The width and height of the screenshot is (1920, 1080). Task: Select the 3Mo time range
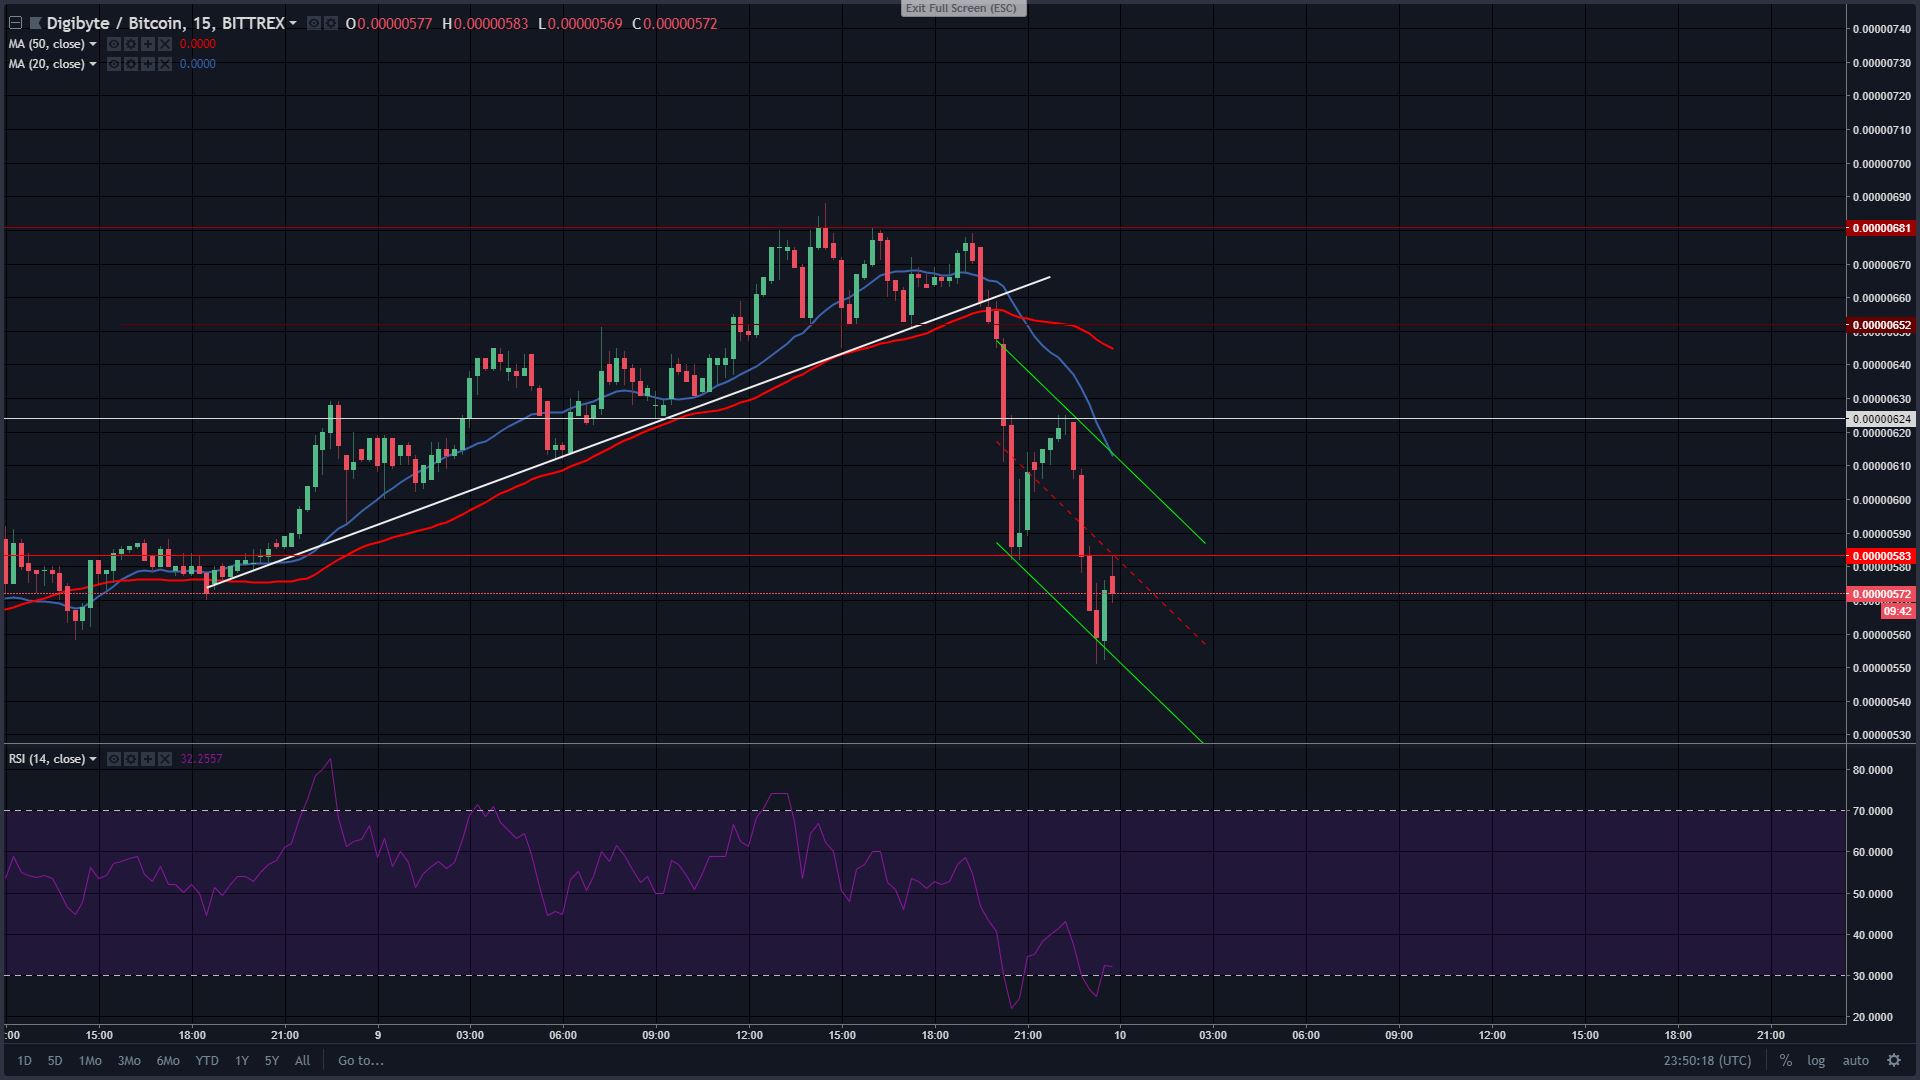click(x=129, y=1060)
